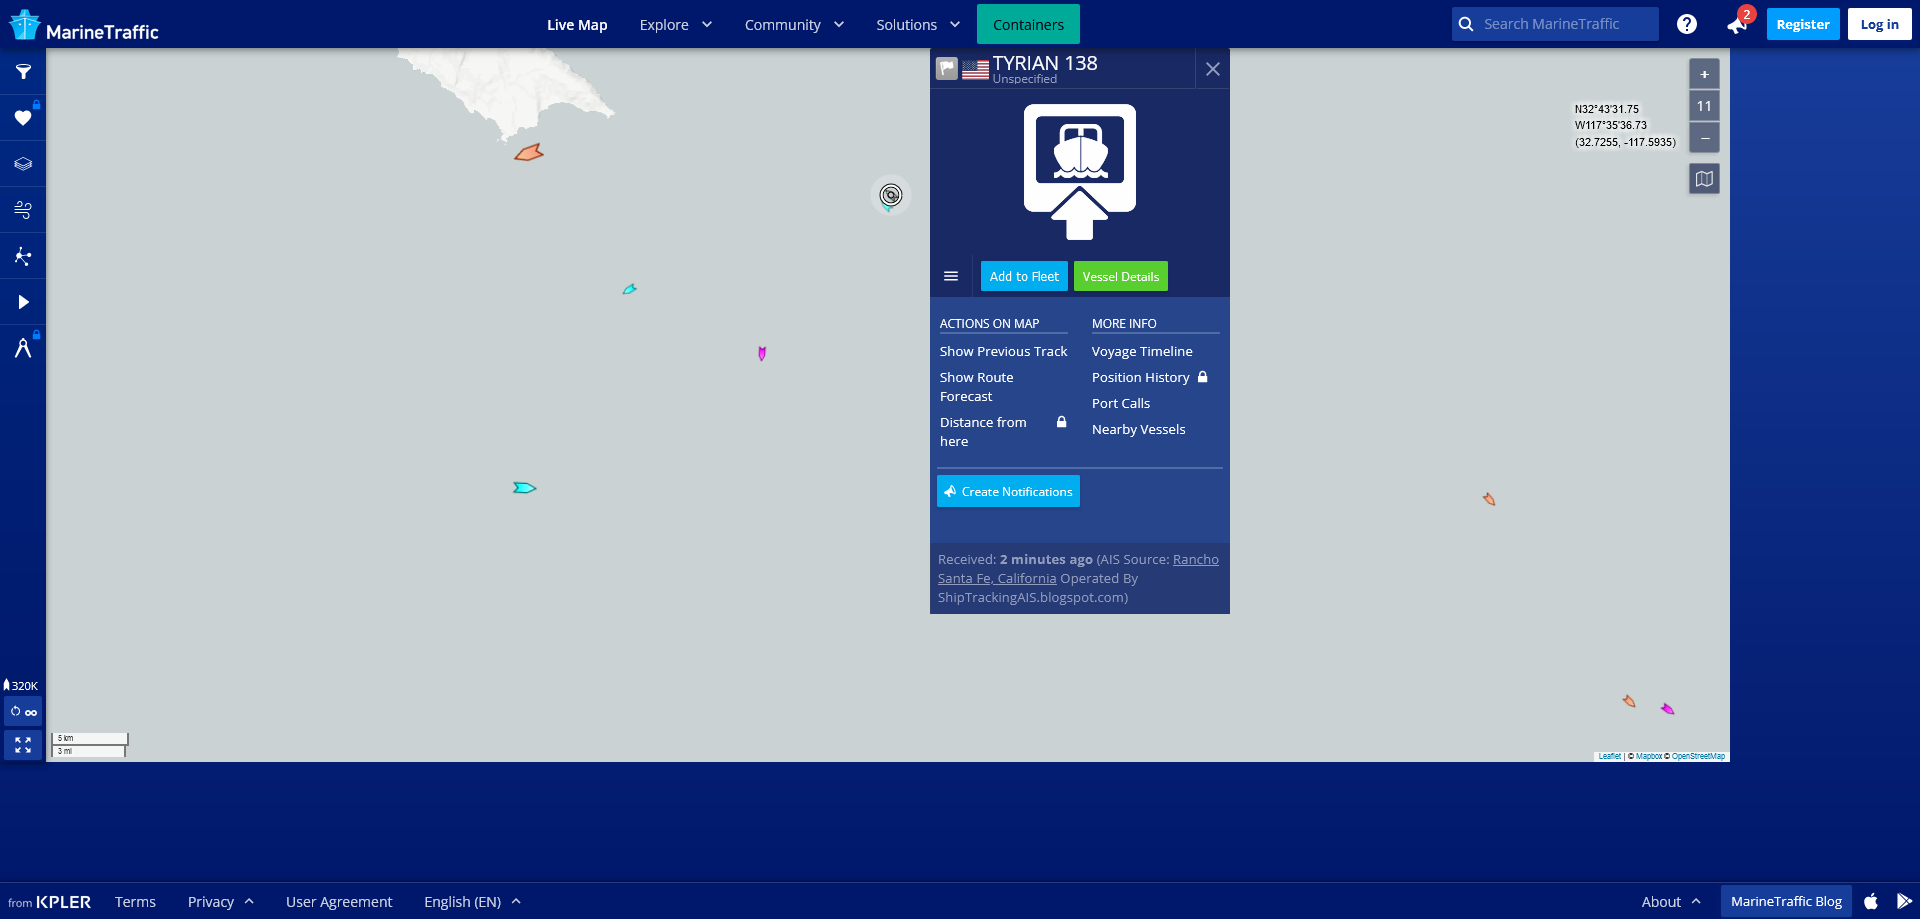Click Add to Fleet button
Image resolution: width=1920 pixels, height=919 pixels.
[x=1024, y=276]
